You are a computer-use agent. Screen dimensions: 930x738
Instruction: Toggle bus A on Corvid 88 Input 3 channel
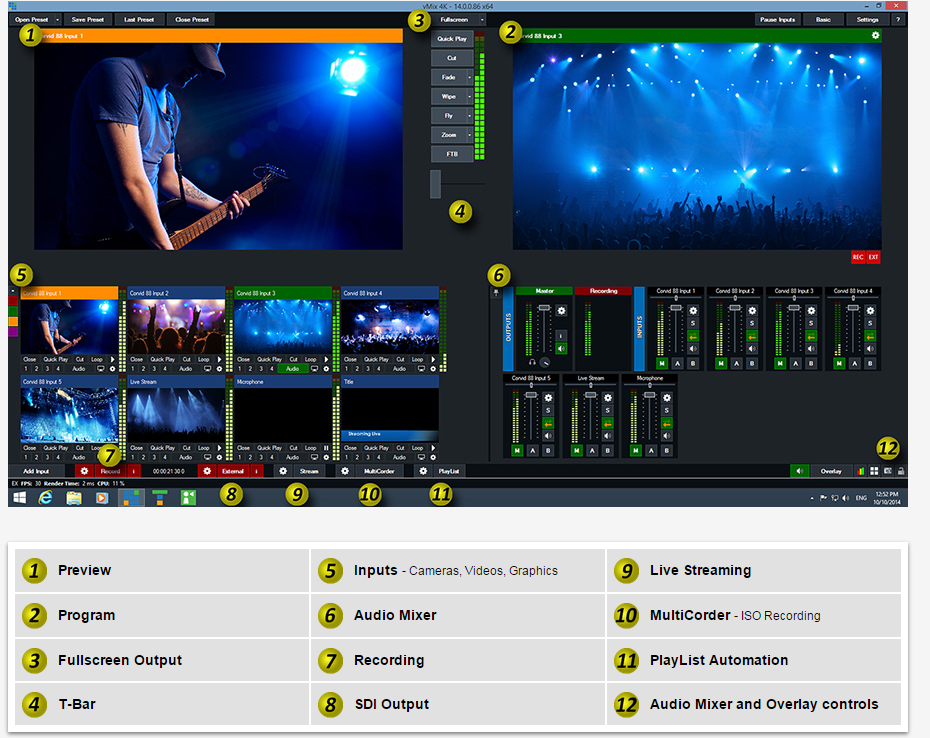tap(795, 363)
